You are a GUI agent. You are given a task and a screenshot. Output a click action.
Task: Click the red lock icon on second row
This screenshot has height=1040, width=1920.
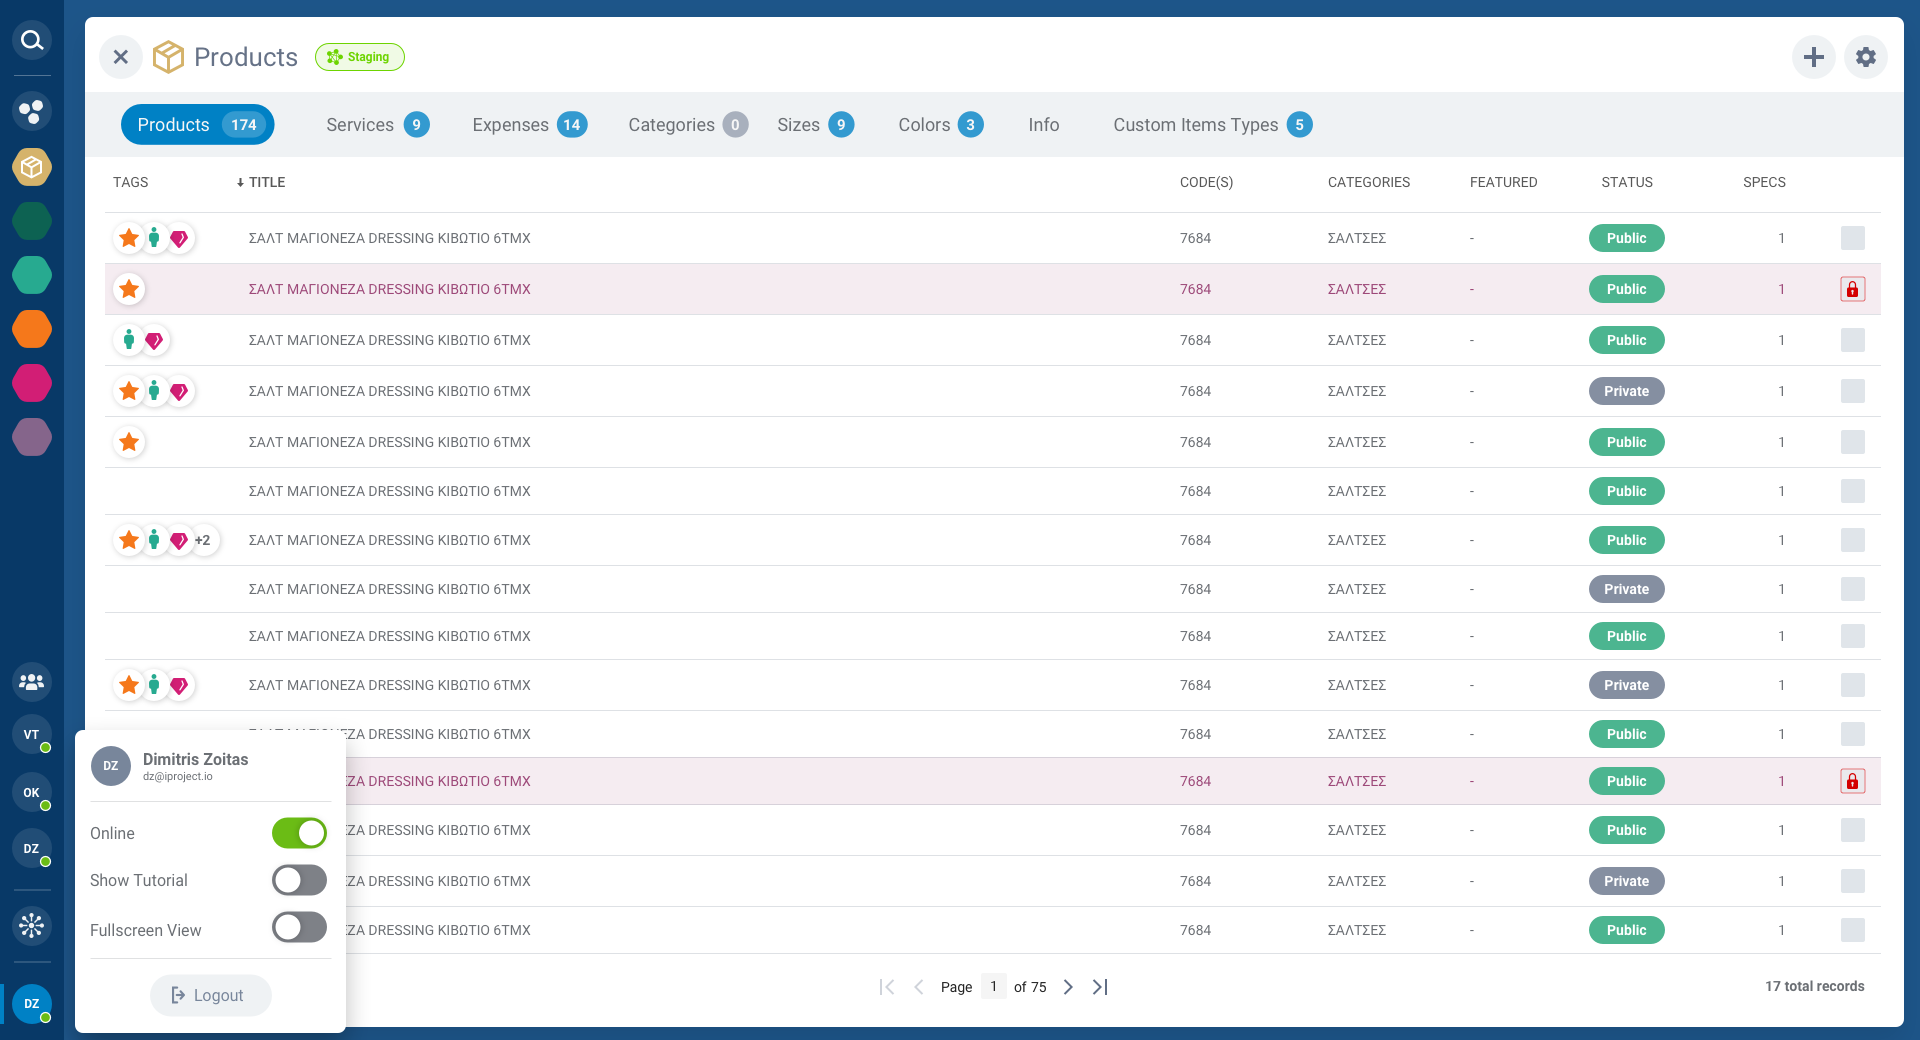(x=1853, y=289)
